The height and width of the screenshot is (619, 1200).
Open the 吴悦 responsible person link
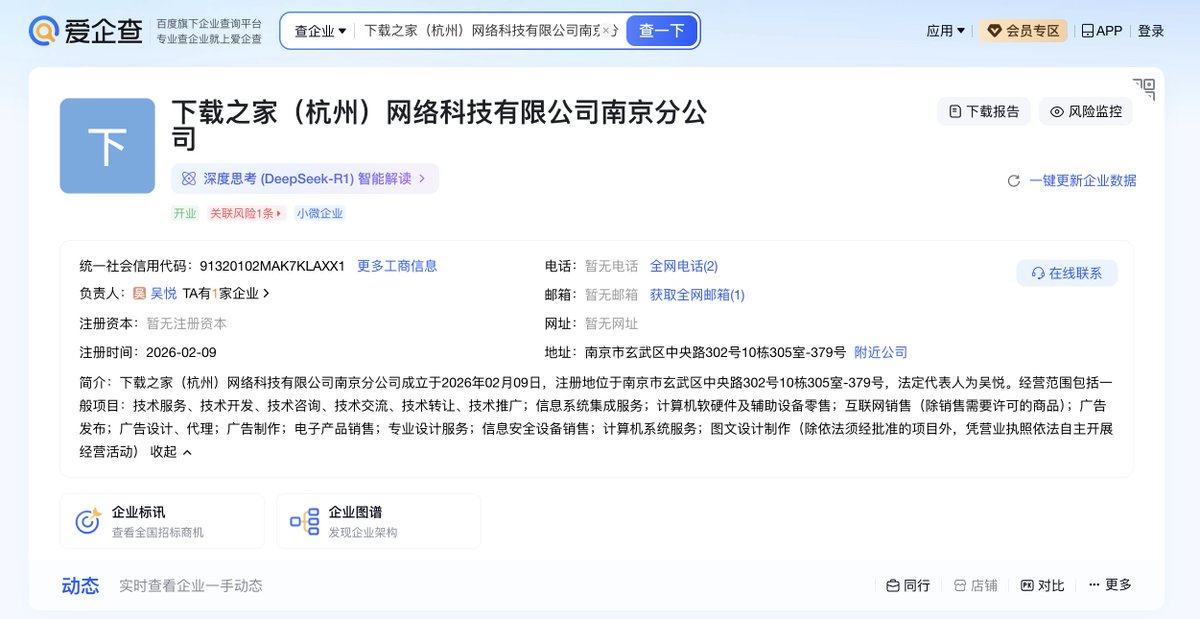pyautogui.click(x=163, y=294)
